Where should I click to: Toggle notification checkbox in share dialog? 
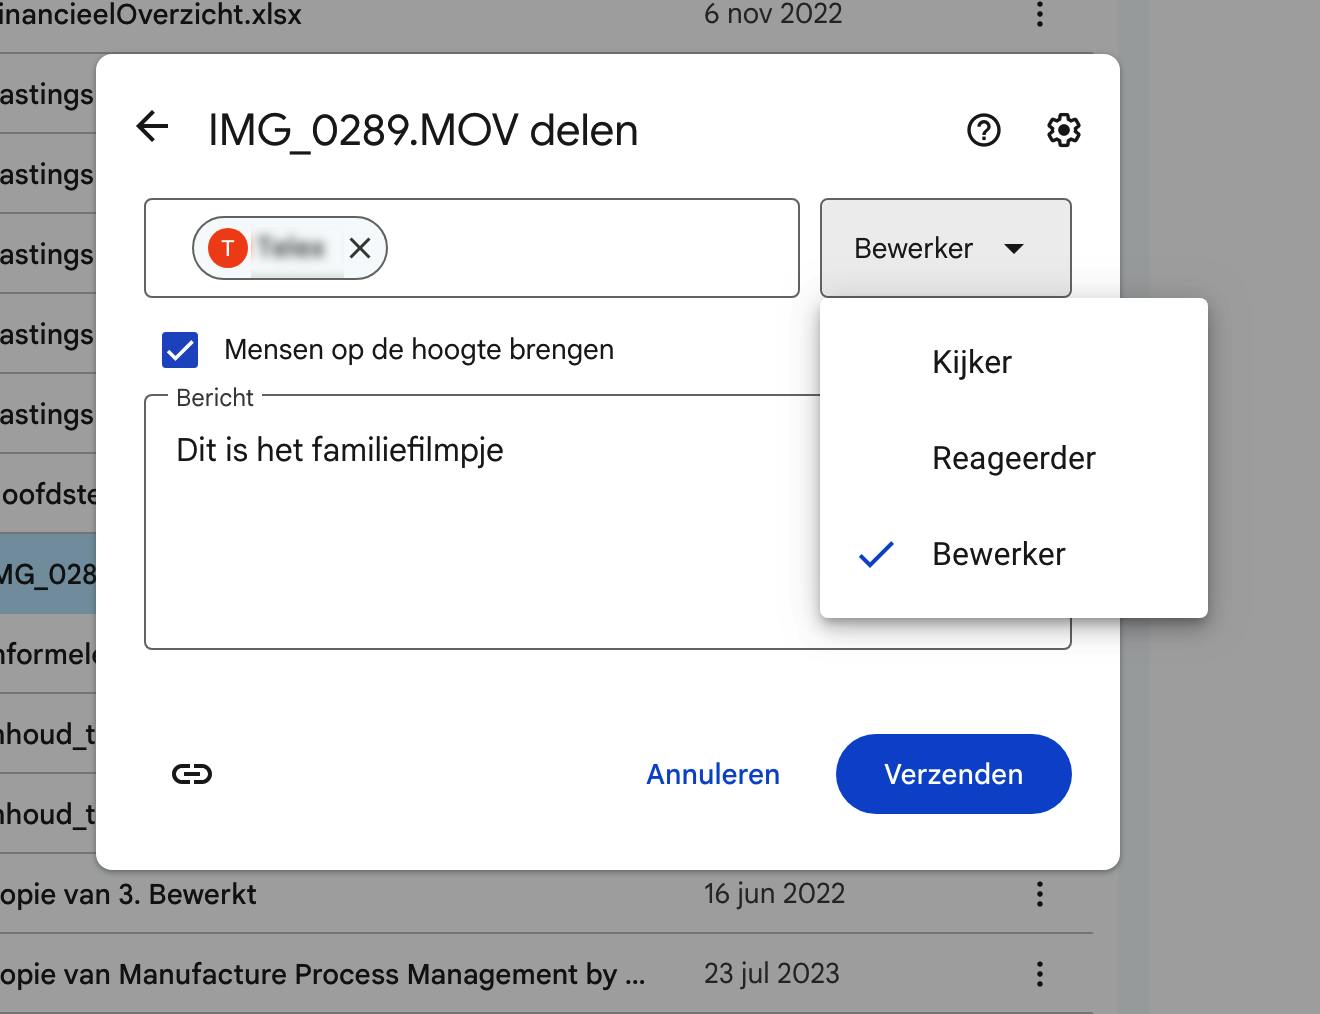(x=180, y=350)
